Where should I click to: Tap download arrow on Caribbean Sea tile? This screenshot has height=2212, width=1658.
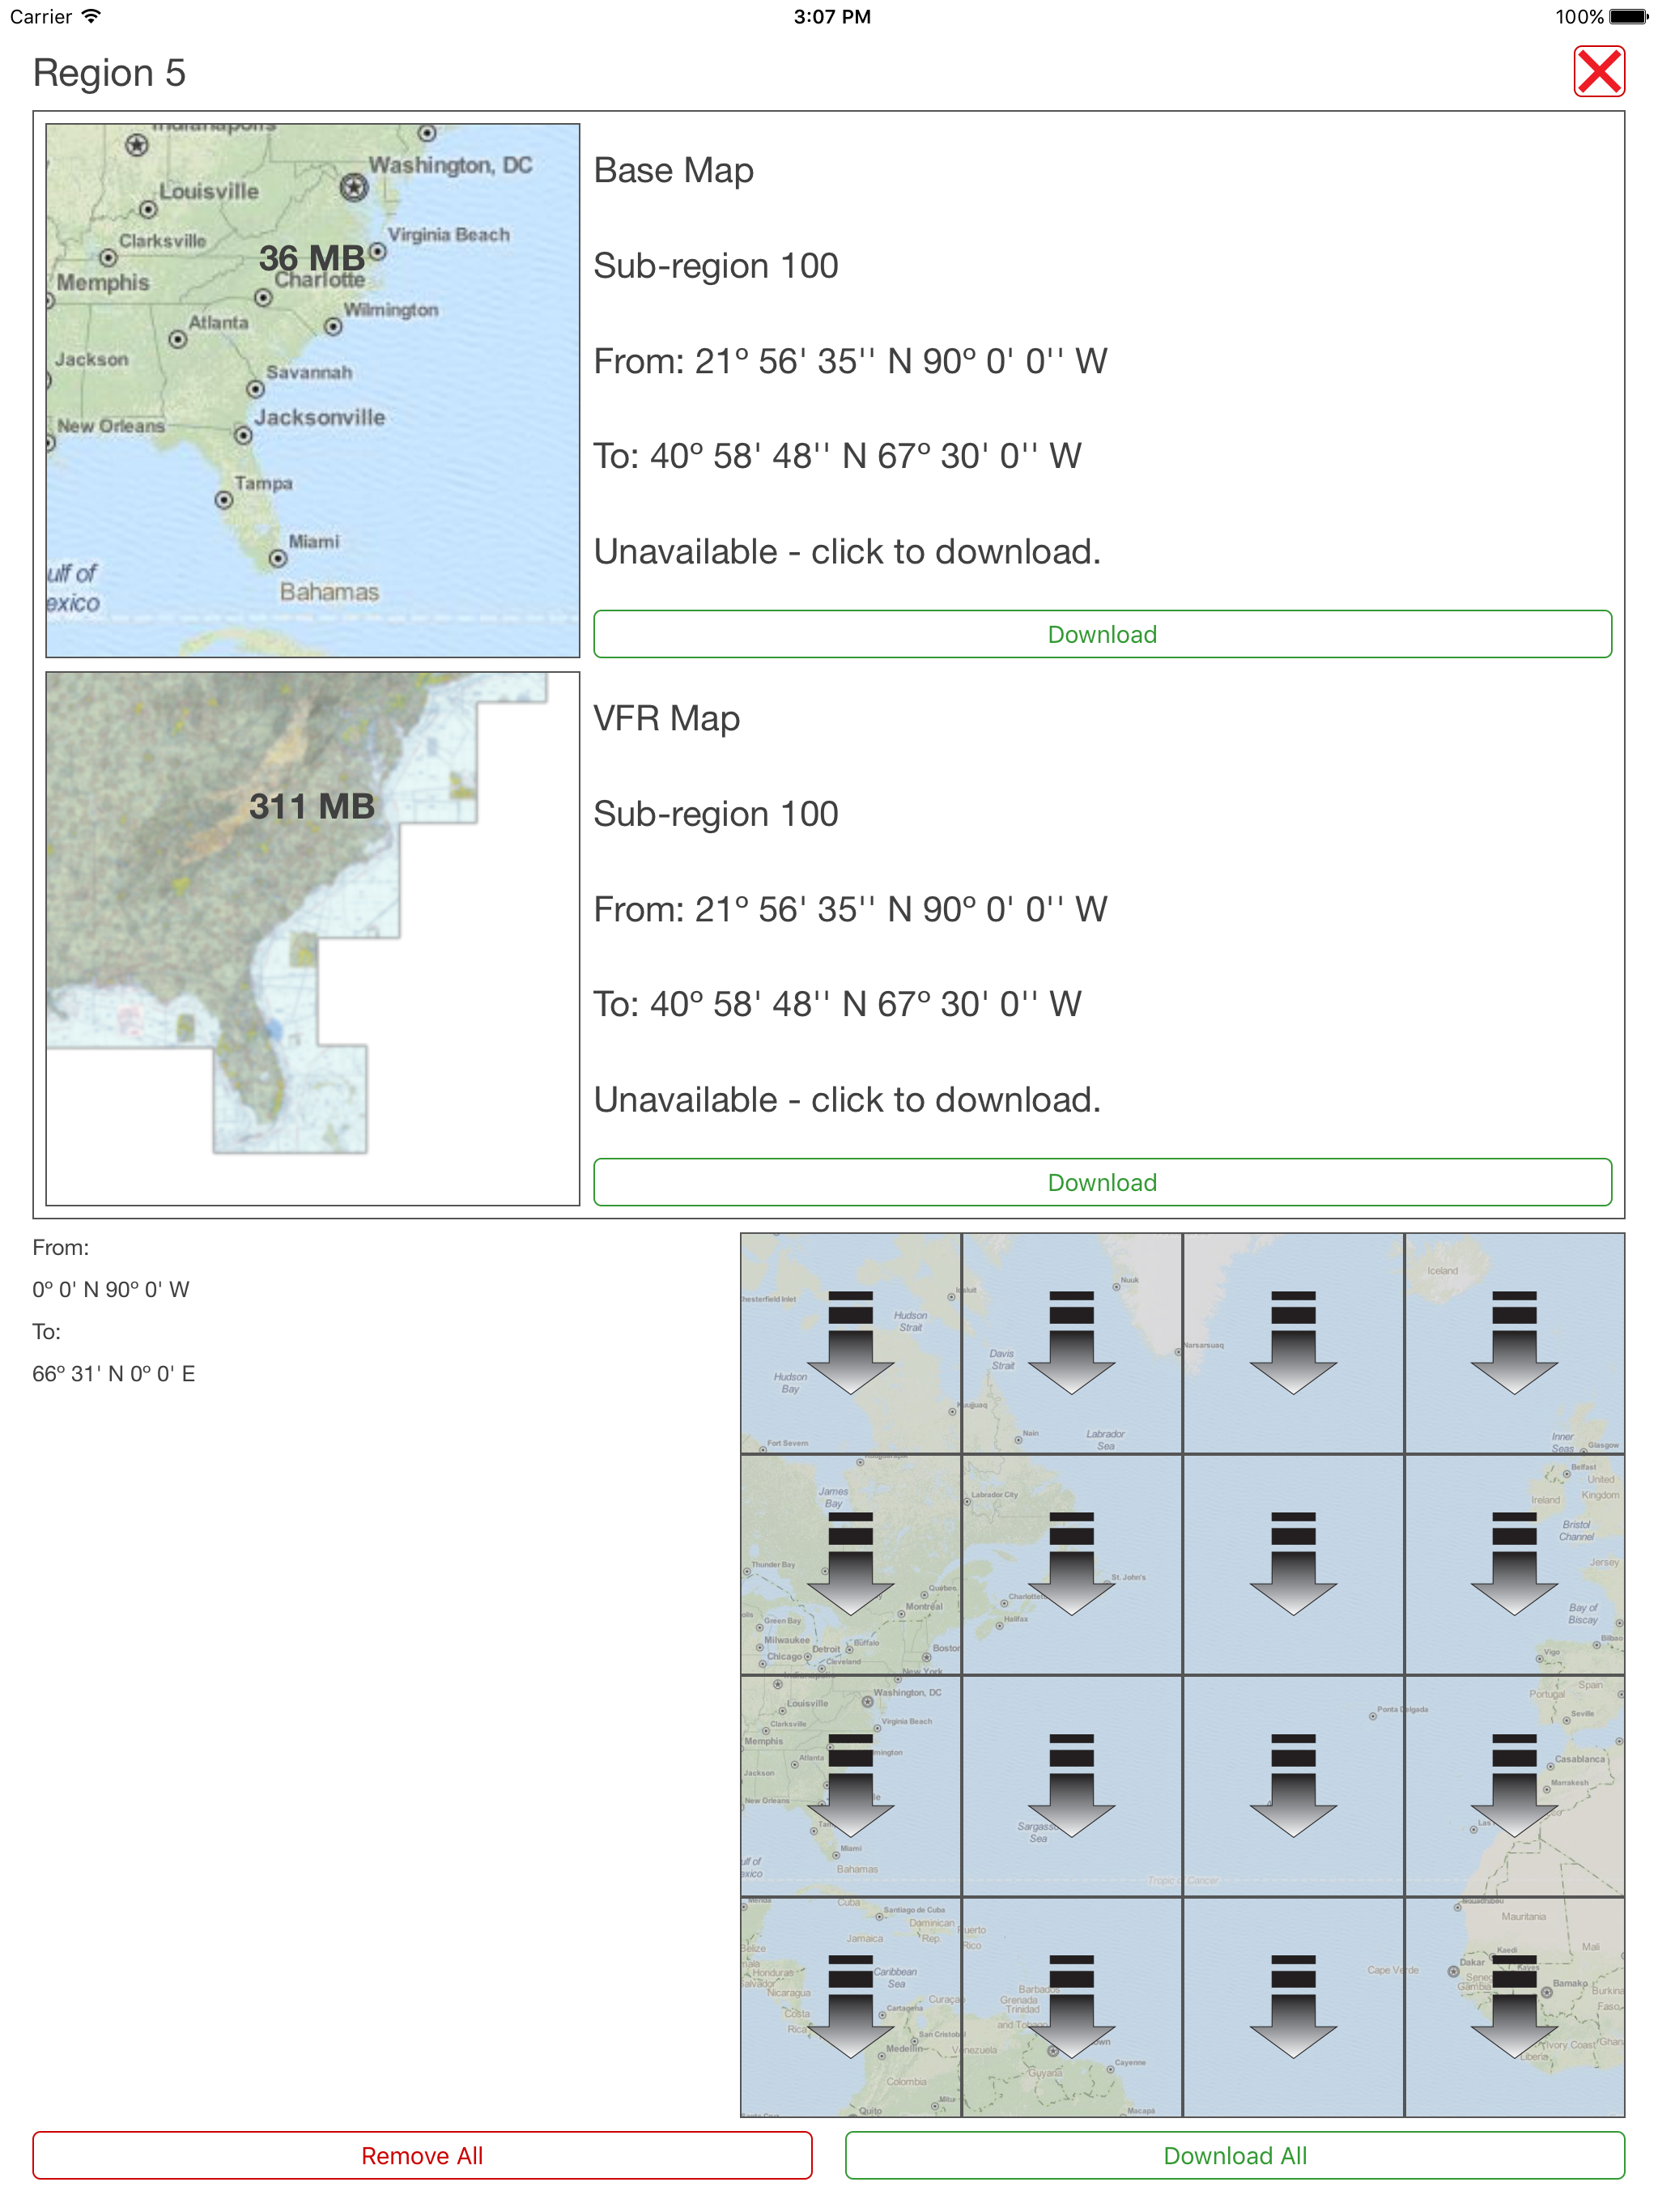click(x=850, y=2006)
